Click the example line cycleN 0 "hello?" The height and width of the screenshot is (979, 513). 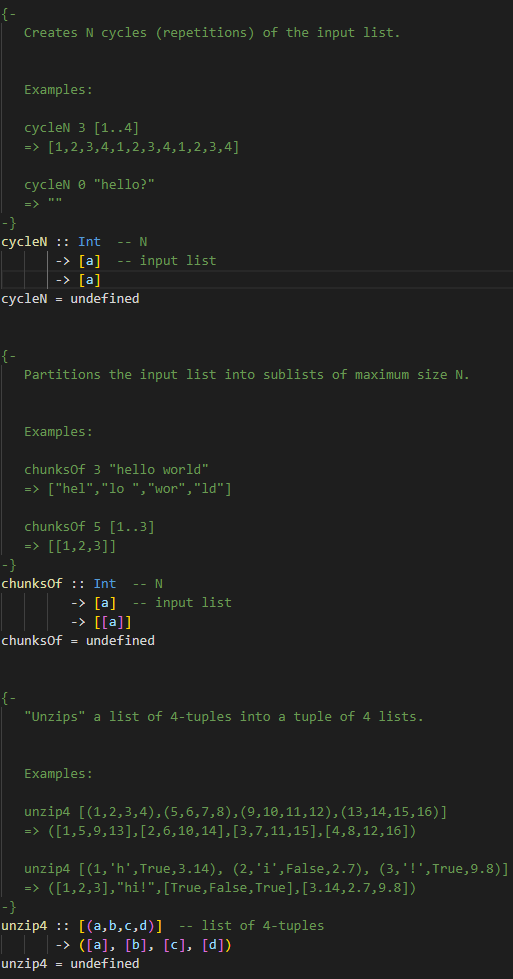tap(89, 185)
